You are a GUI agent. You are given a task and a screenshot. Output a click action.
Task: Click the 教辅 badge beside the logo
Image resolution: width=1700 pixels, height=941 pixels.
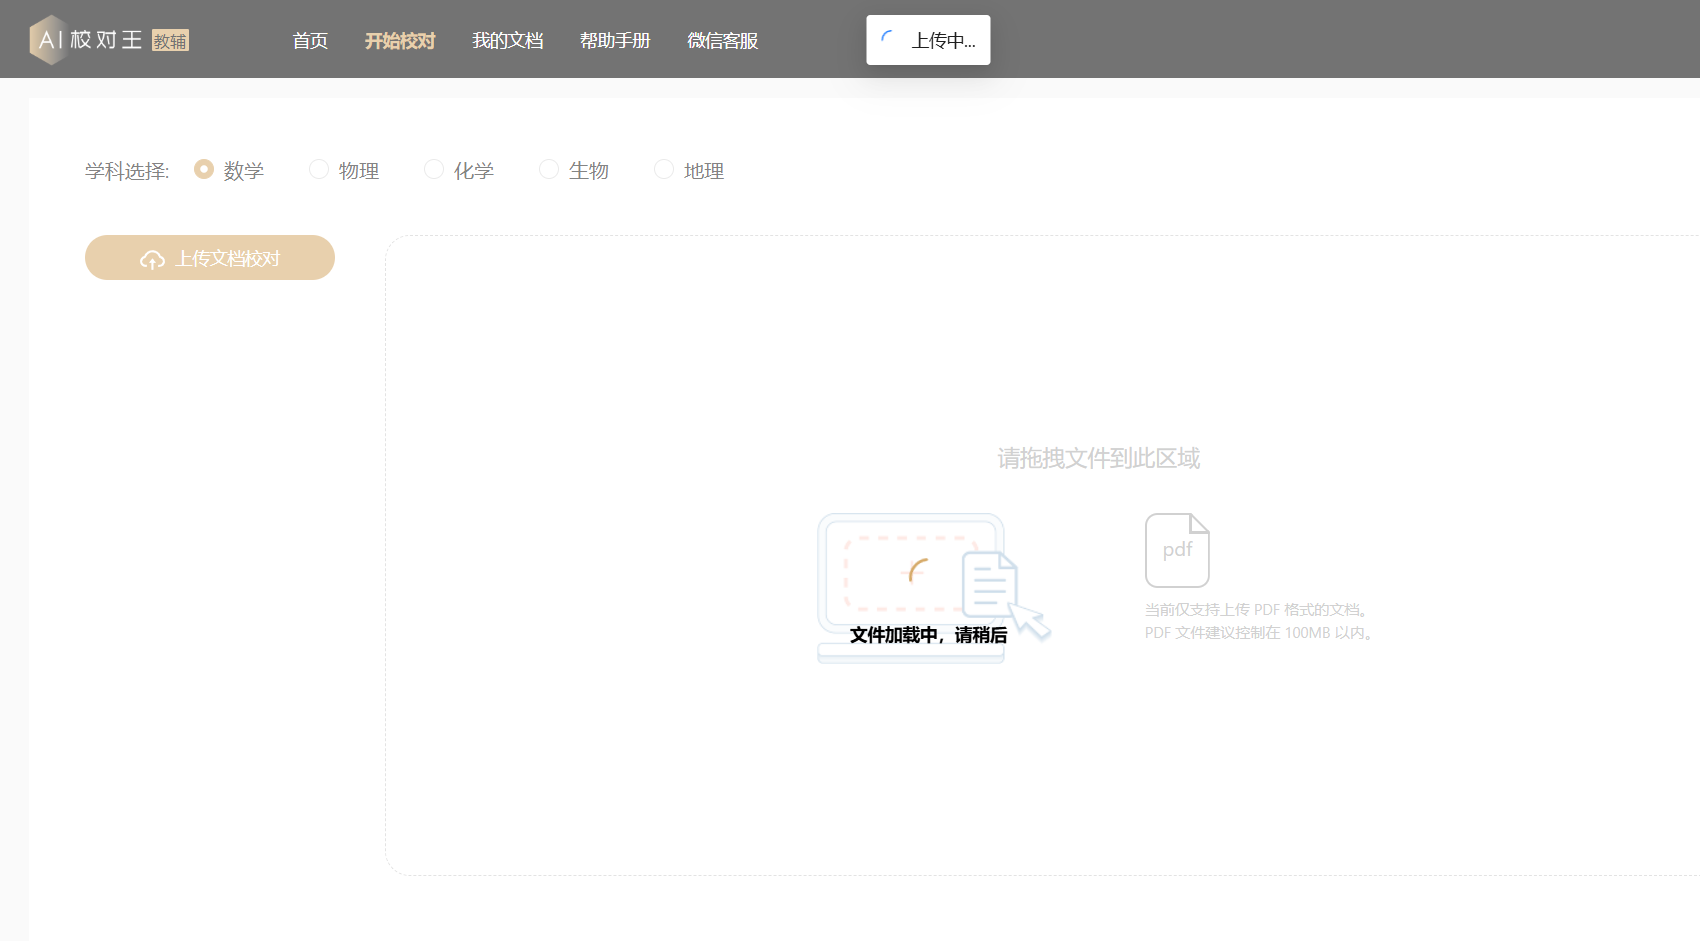[170, 41]
